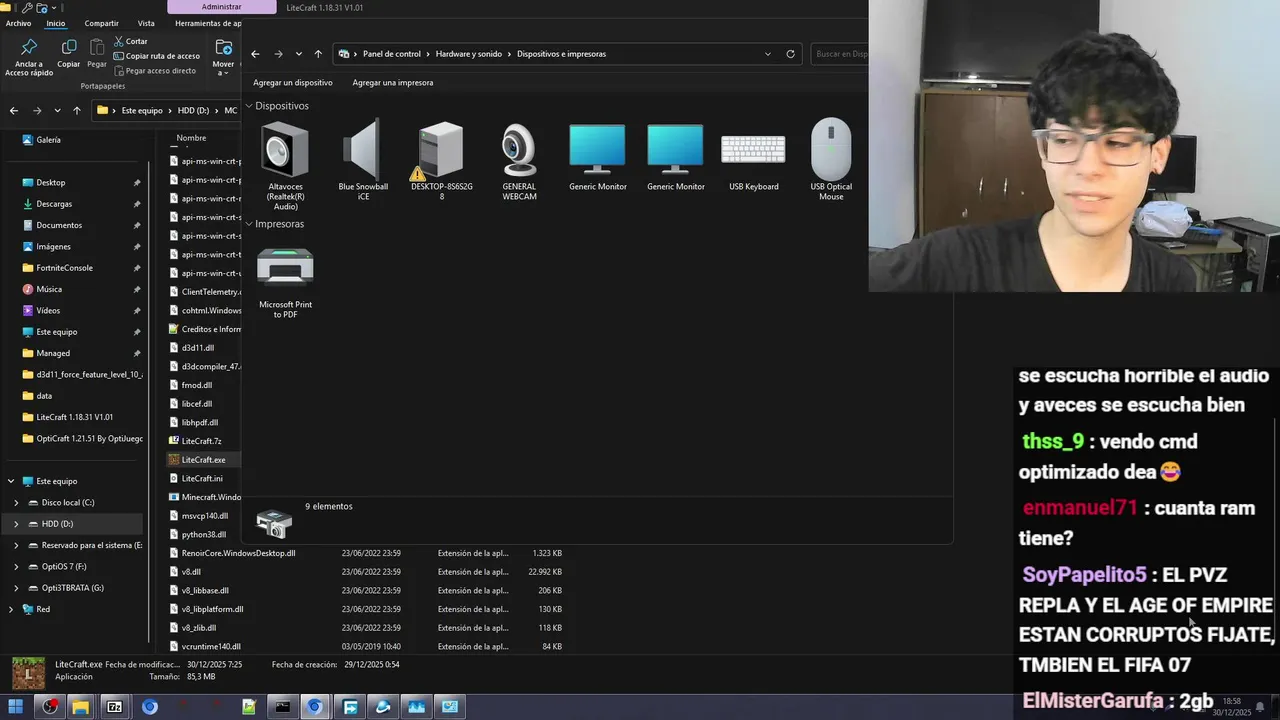This screenshot has width=1280, height=720.
Task: Select the python38.dll file
Action: [204, 535]
